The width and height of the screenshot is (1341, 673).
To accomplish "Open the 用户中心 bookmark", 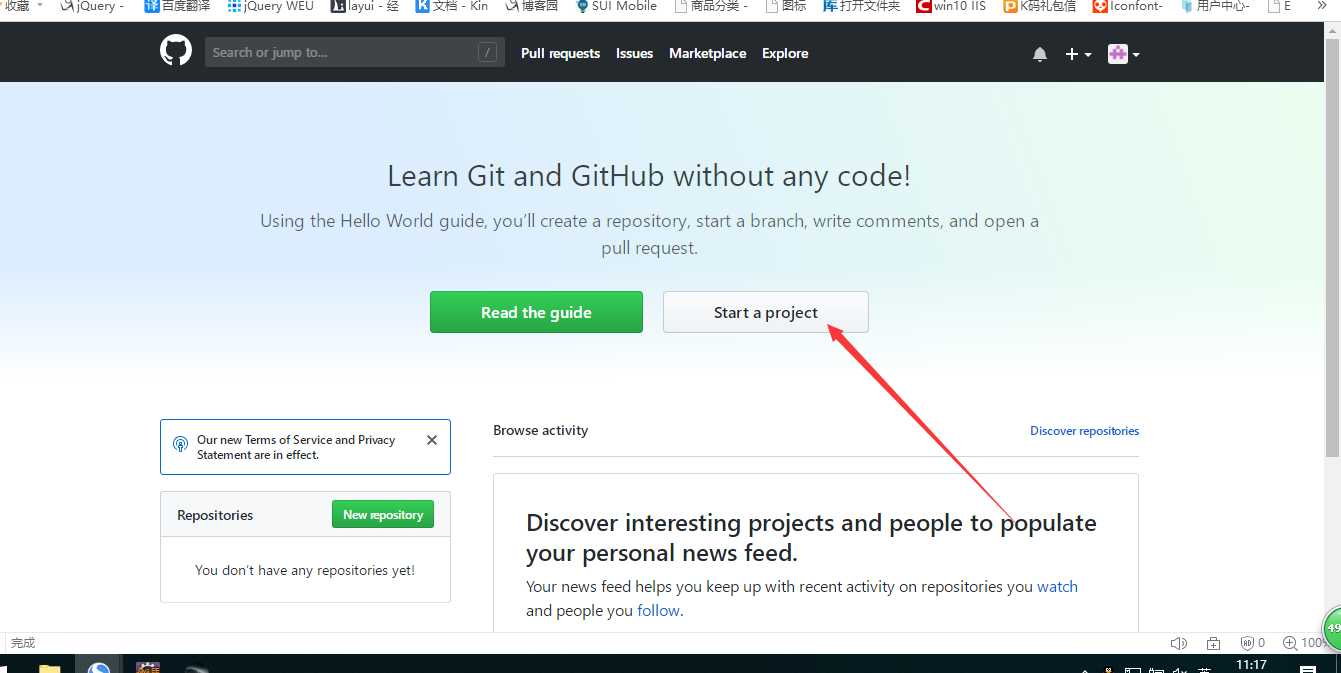I will (x=1215, y=6).
